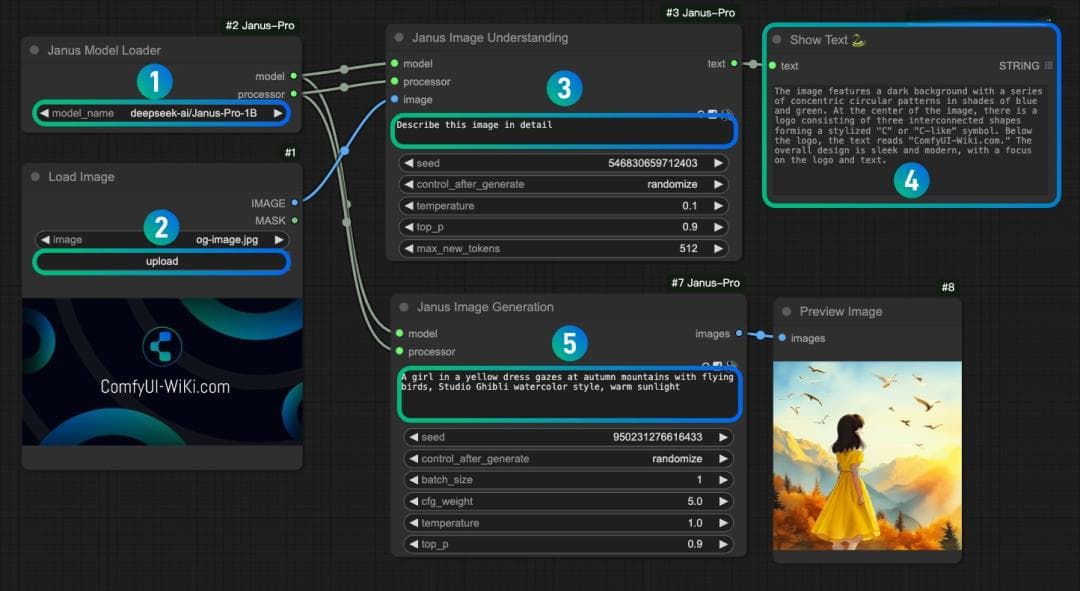Open control_after_generate option in Janus Image Understanding

(563, 185)
